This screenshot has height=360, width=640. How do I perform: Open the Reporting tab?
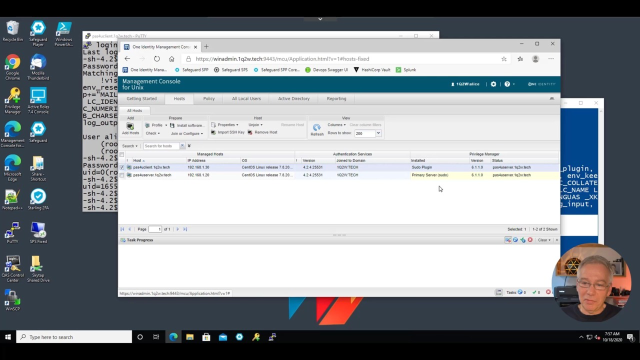point(336,99)
